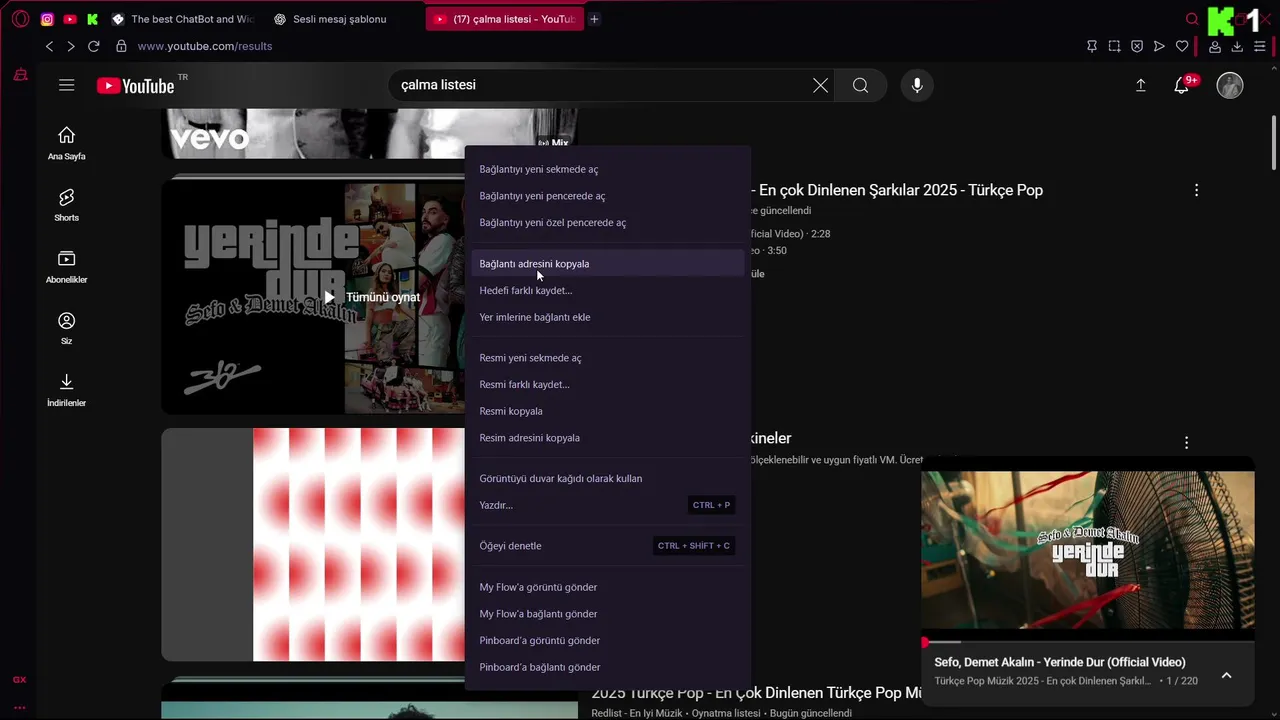The image size is (1280, 720).
Task: Choose 'Bağlantıyı yeni özel pencerede aç'
Action: coord(608,223)
